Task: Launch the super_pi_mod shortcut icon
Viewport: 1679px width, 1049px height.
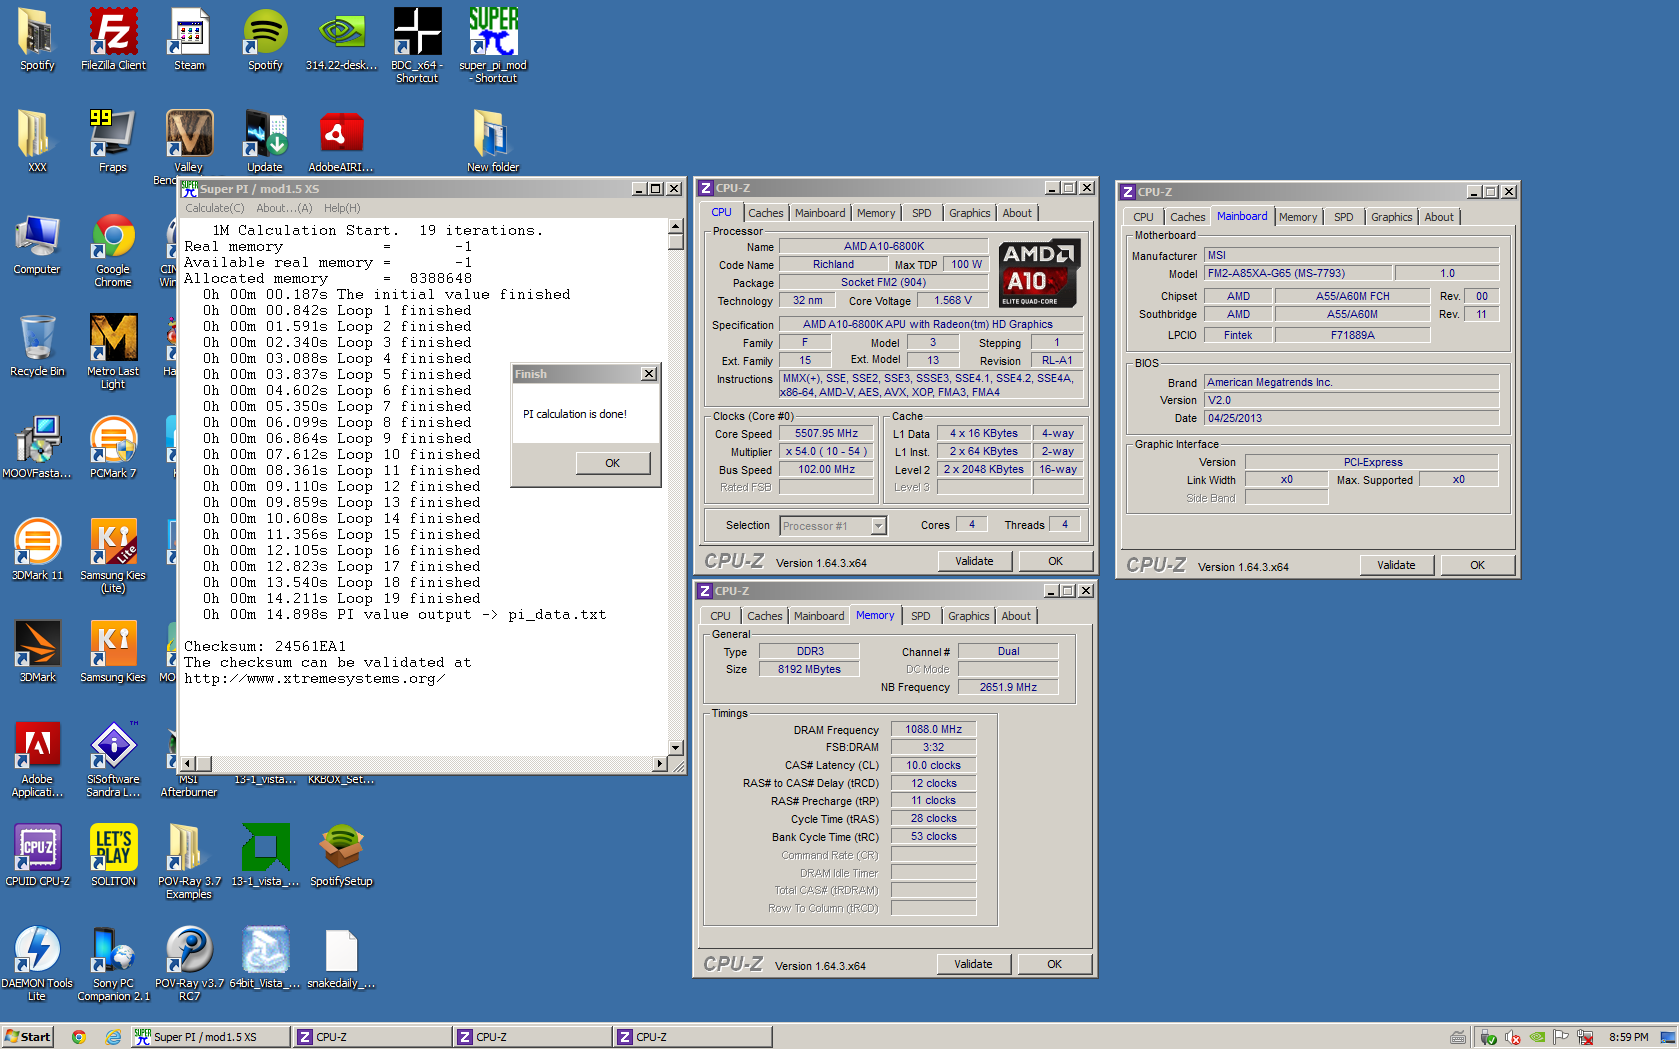Action: click(493, 46)
